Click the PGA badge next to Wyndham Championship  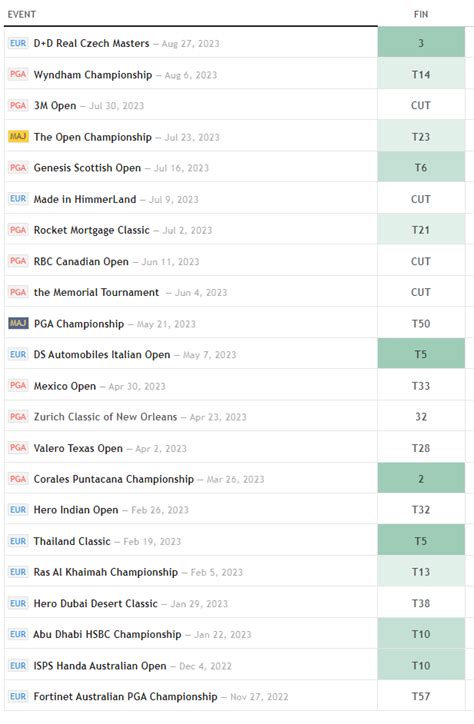[x=18, y=74]
